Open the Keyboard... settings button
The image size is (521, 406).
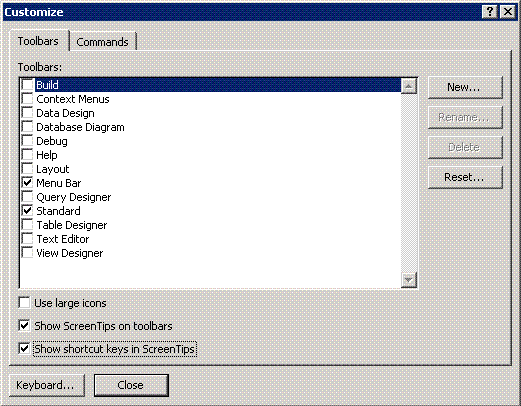click(47, 385)
